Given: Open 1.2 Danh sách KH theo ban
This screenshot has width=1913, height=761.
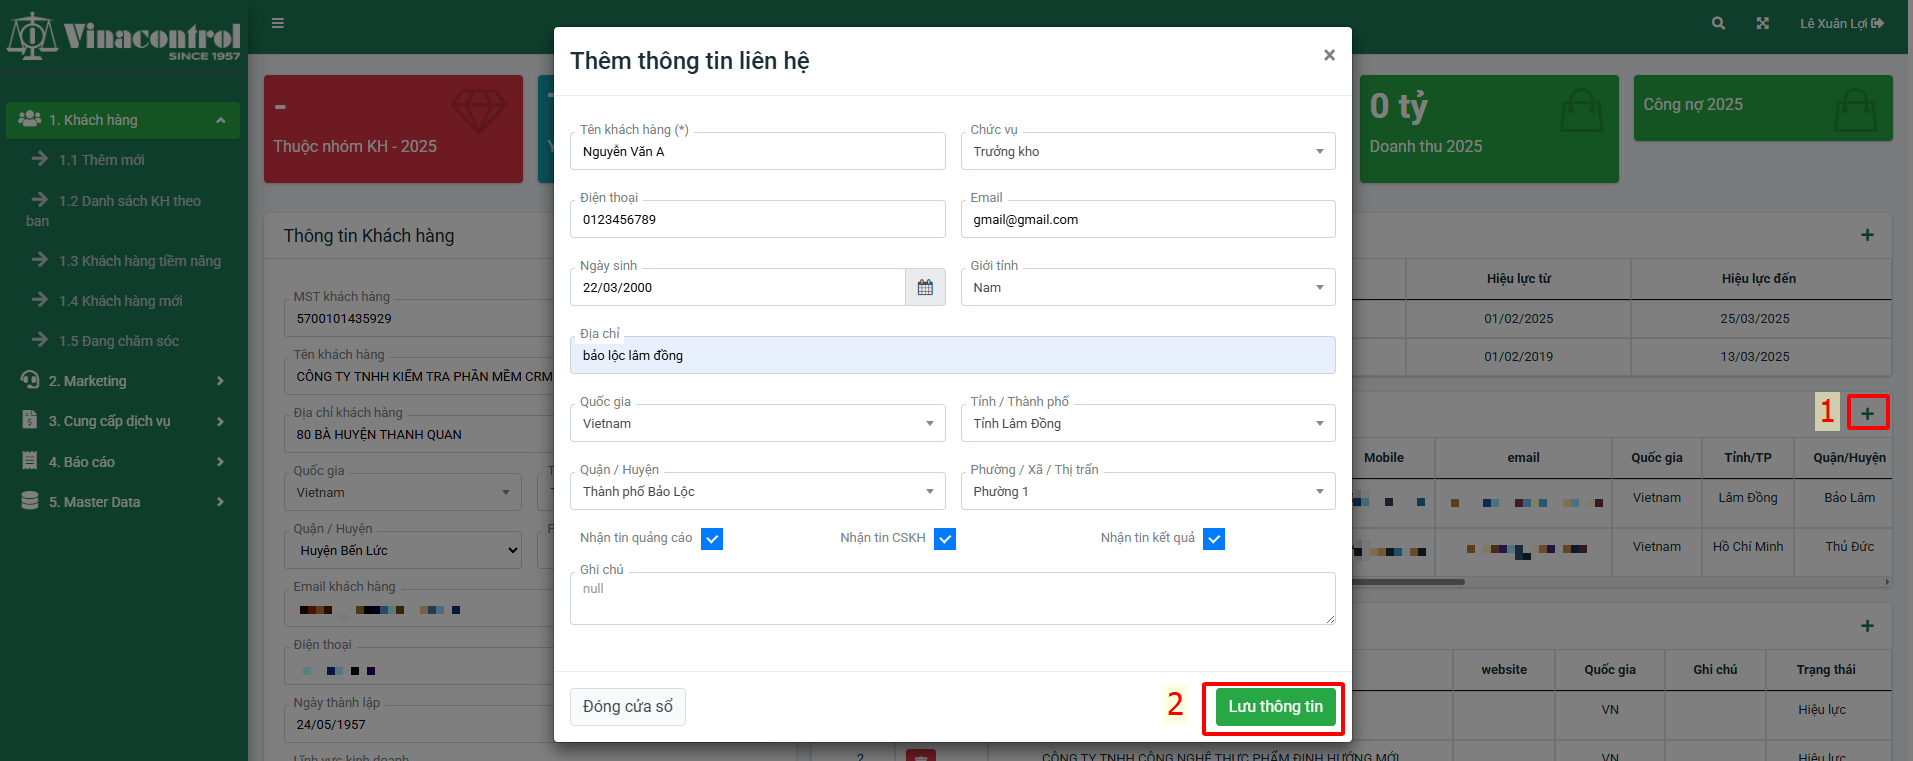Looking at the screenshot, I should 123,210.
